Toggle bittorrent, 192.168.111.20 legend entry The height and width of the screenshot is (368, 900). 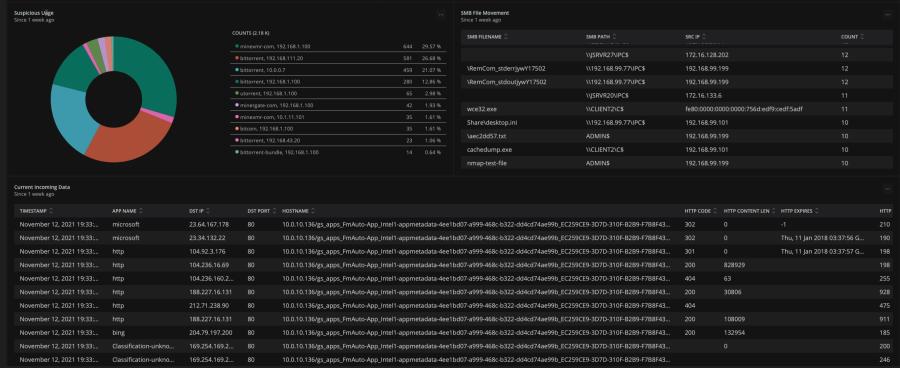tap(338, 58)
